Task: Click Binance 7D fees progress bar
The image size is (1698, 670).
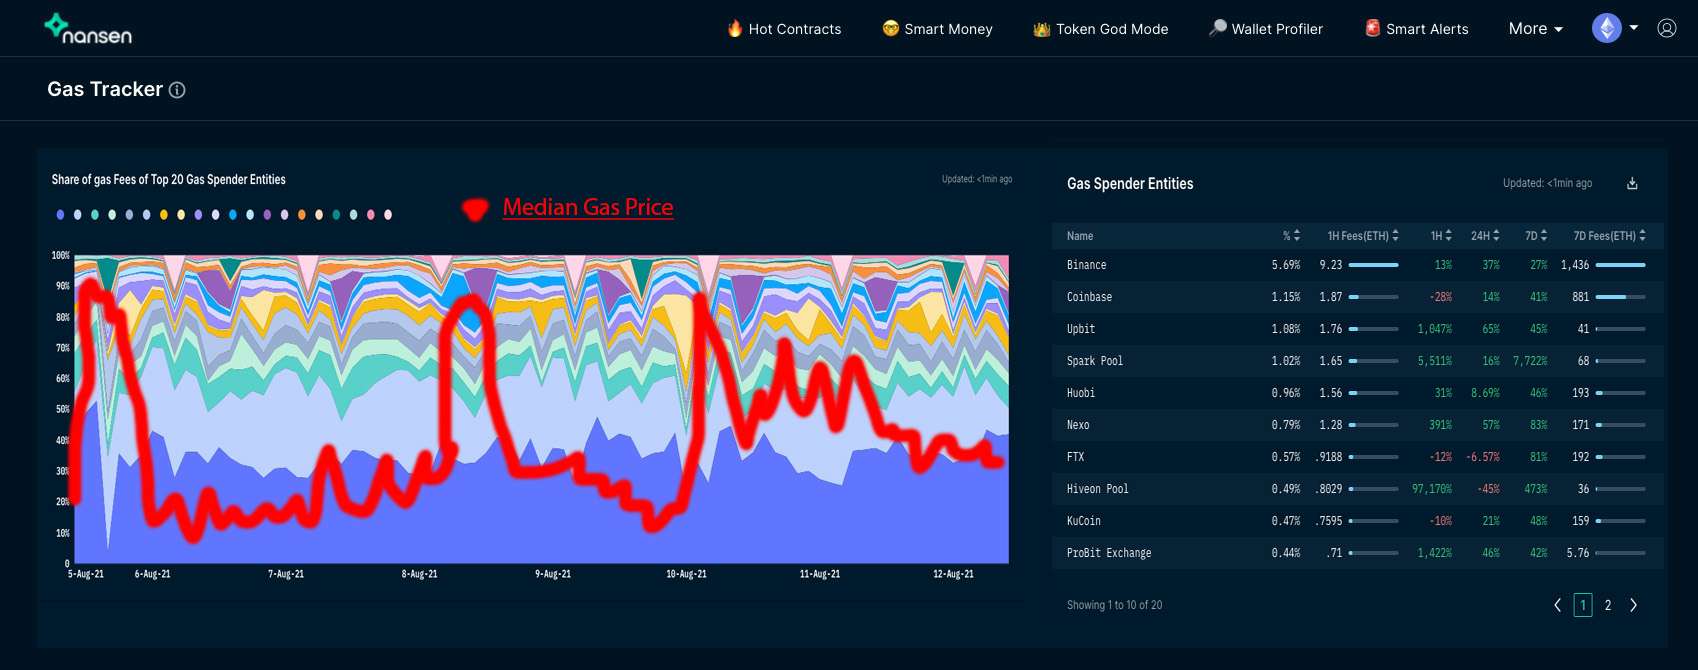Action: pyautogui.click(x=1620, y=265)
